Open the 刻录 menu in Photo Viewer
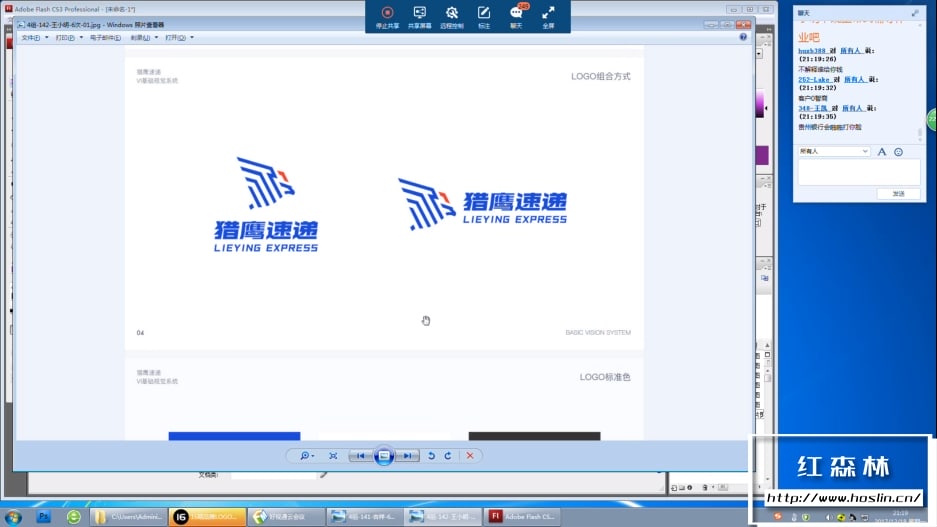 [140, 38]
